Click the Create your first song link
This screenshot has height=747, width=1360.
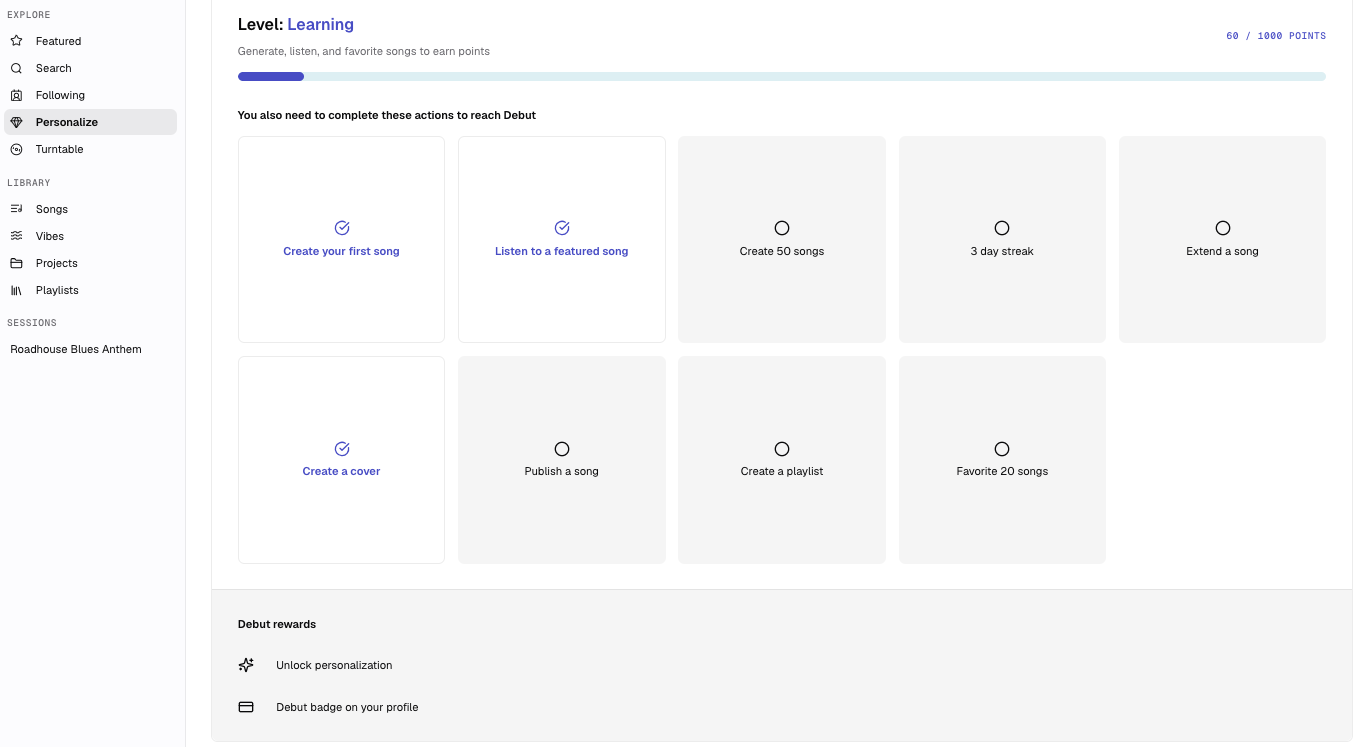point(341,251)
